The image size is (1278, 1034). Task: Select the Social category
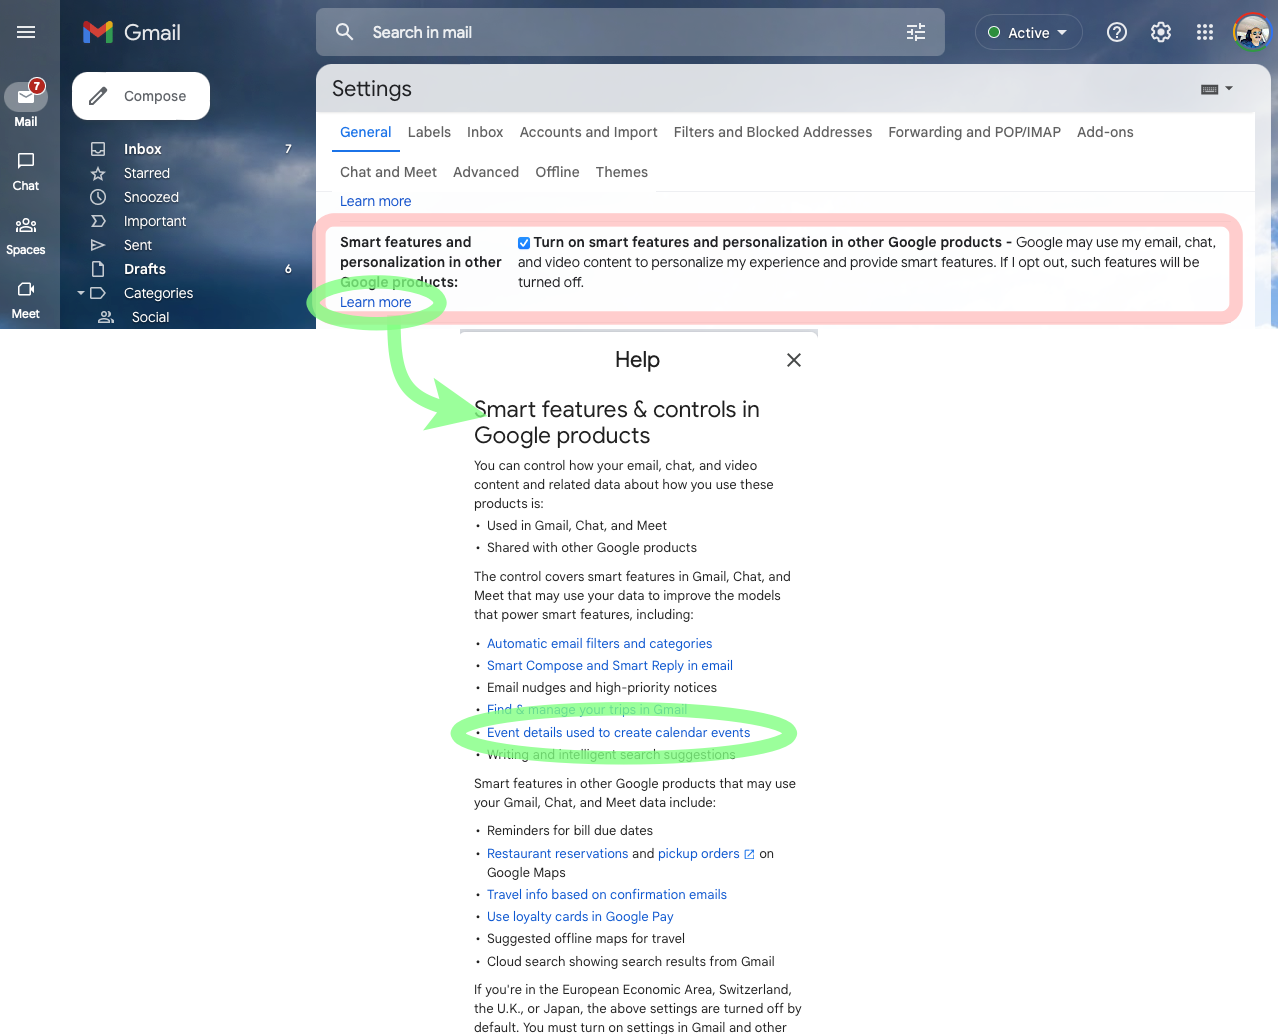[150, 317]
